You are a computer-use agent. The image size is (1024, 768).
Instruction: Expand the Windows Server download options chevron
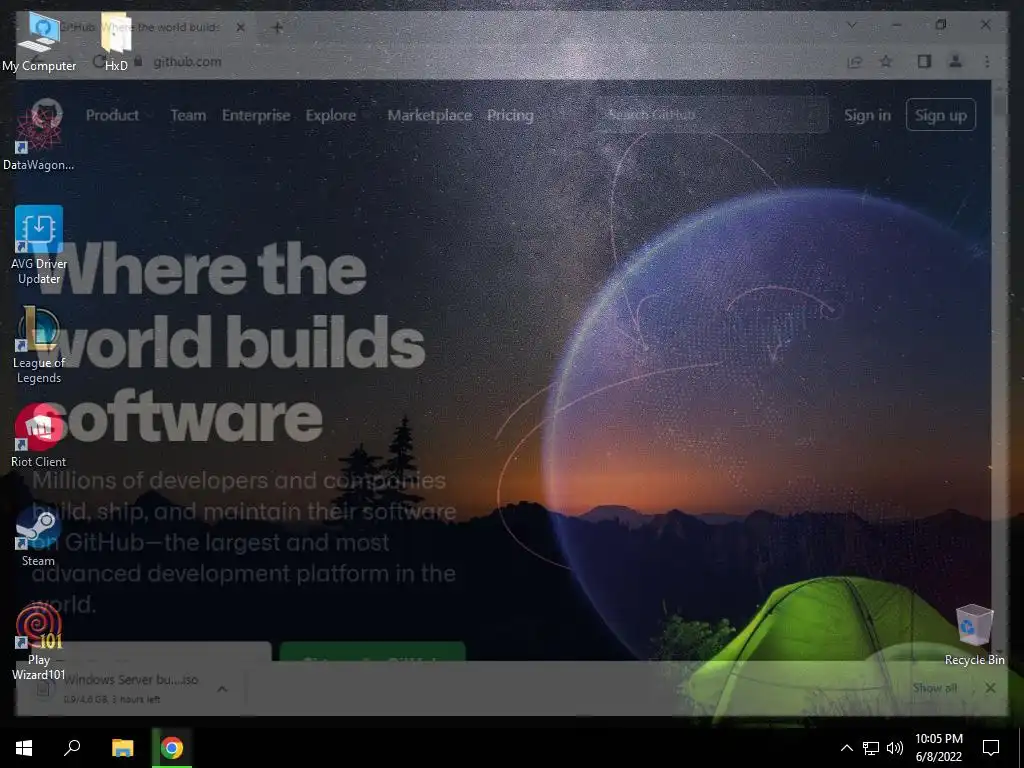(222, 689)
